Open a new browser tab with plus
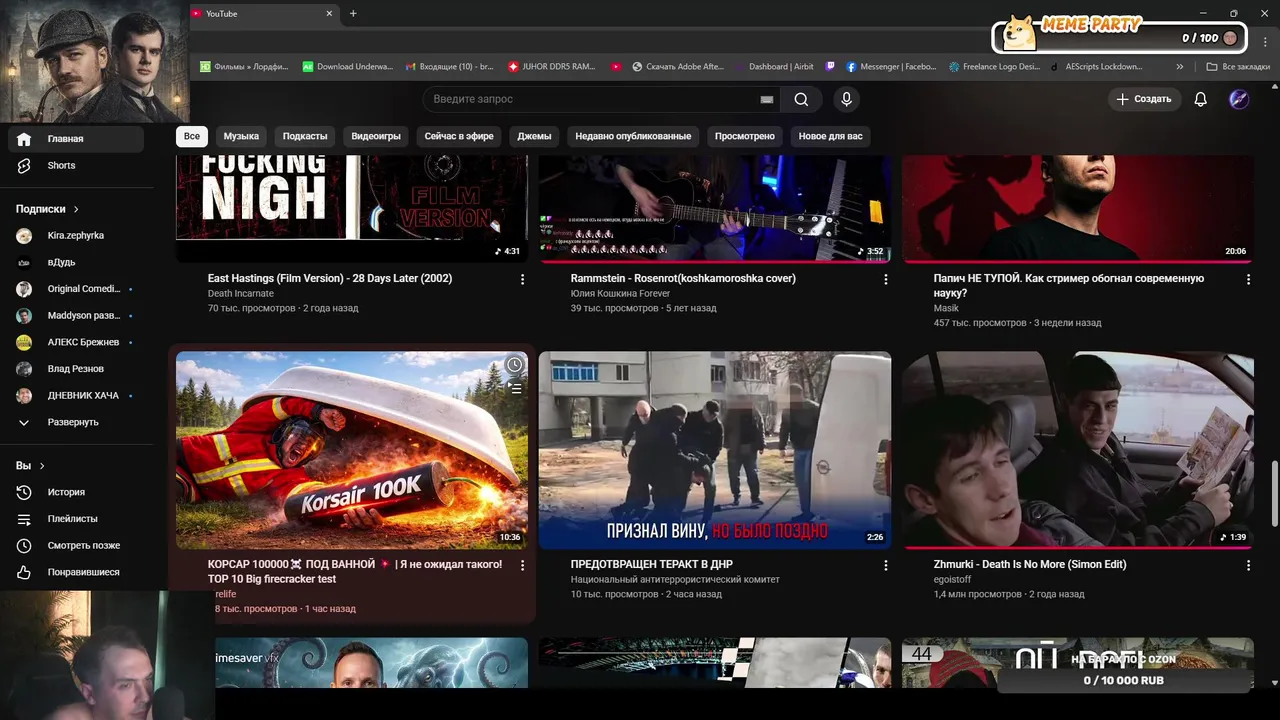This screenshot has width=1280, height=720. [353, 14]
